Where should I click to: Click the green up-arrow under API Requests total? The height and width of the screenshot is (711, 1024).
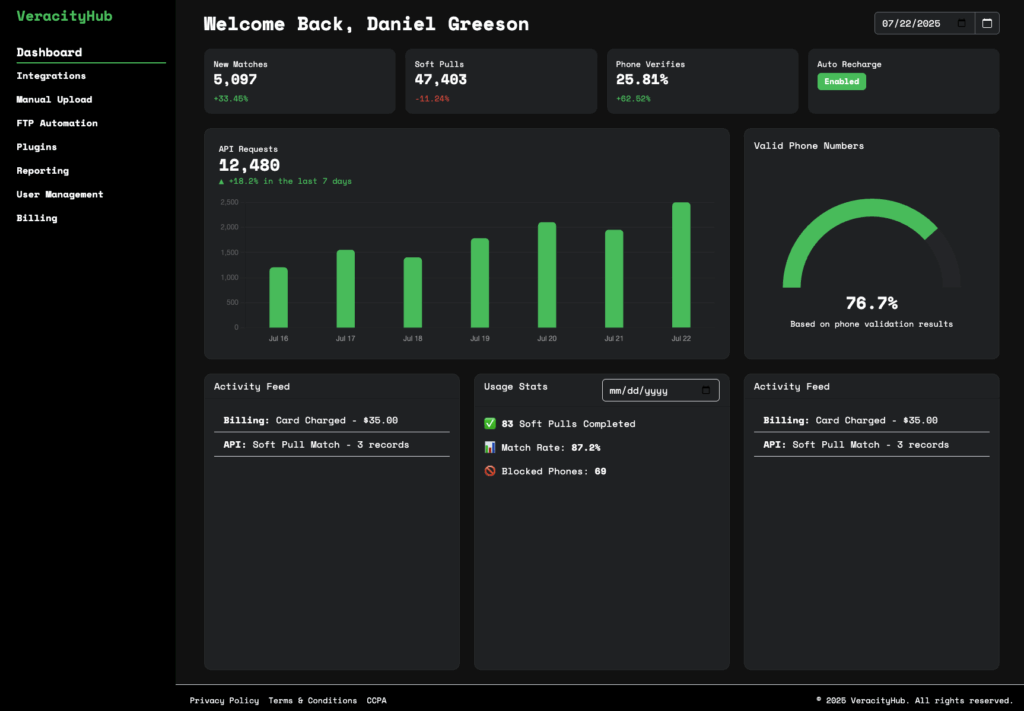222,182
